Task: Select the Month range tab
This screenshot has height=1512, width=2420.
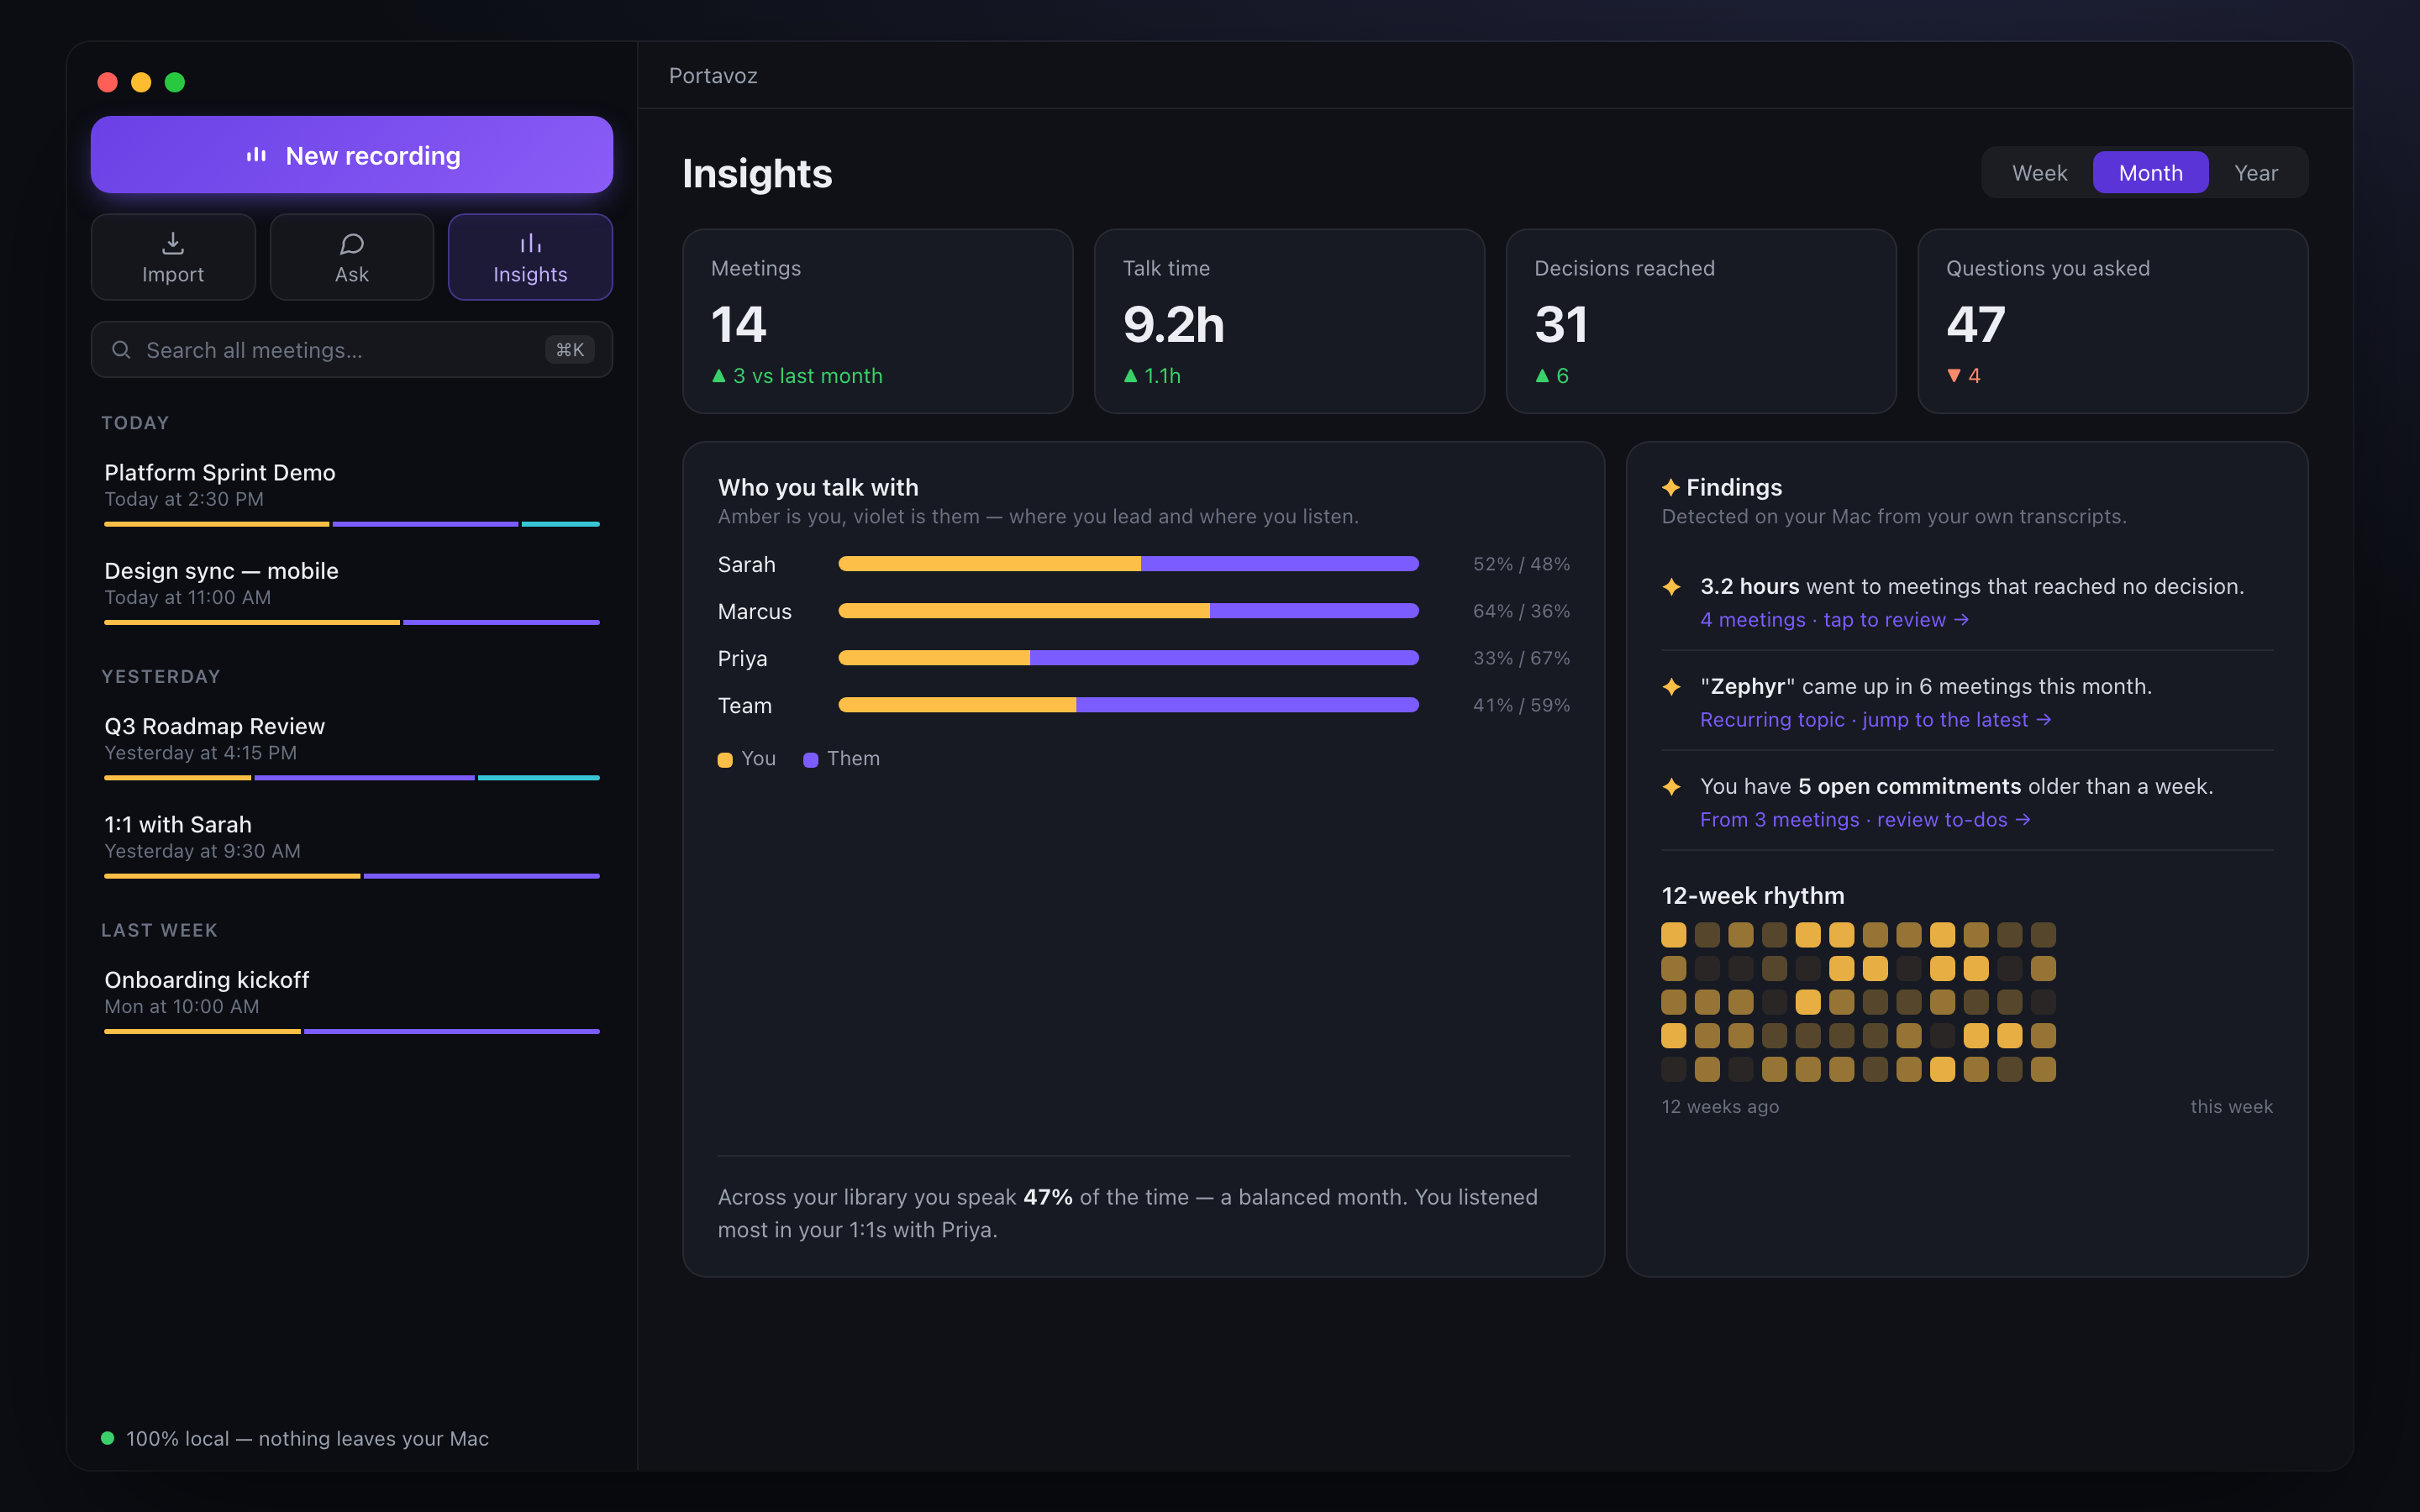Action: point(2150,173)
